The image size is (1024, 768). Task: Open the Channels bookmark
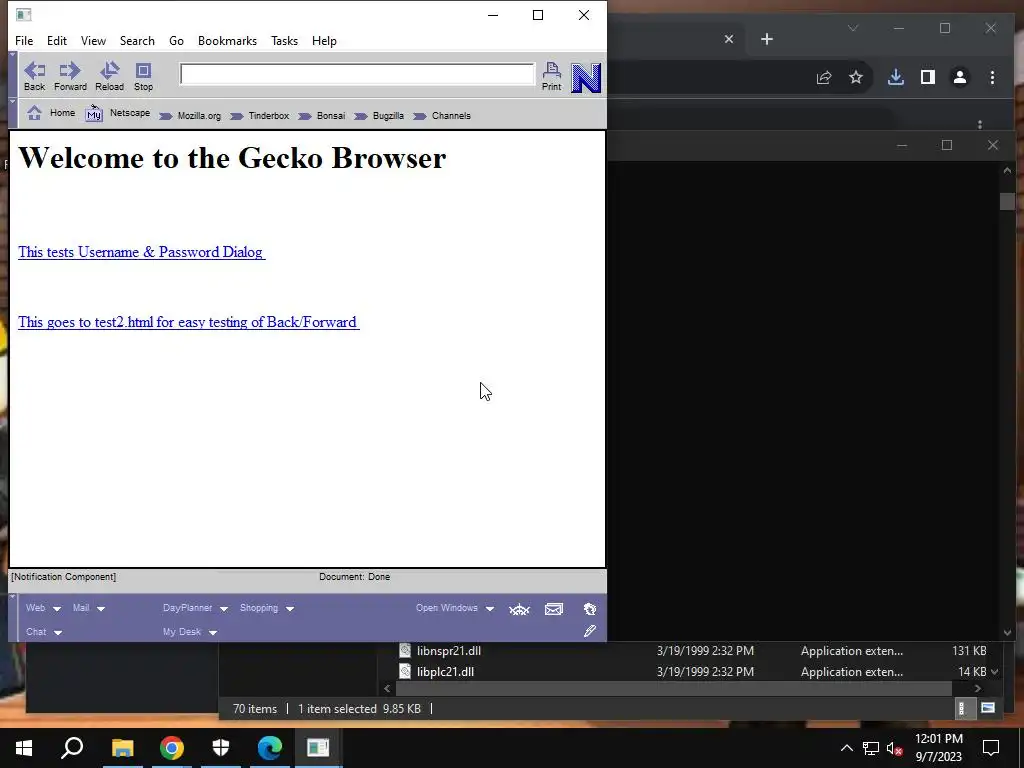coord(441,116)
